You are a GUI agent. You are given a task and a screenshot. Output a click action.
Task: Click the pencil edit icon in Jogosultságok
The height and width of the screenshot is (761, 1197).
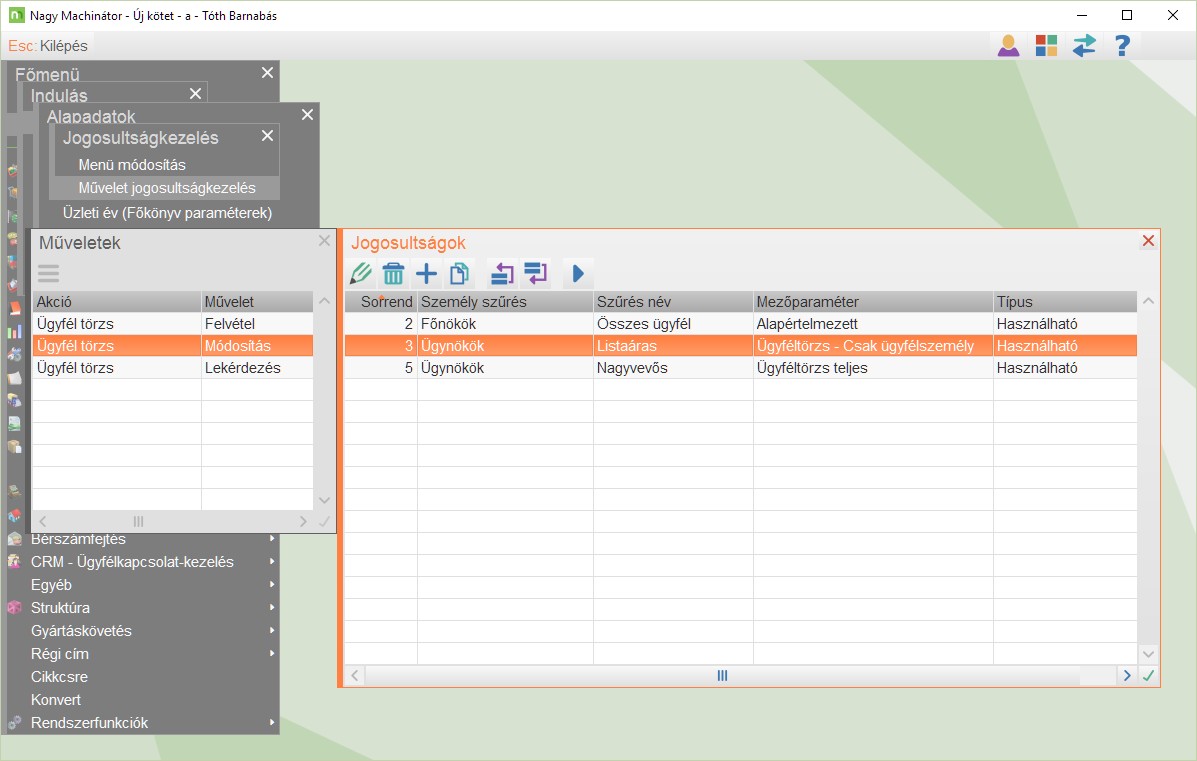[361, 273]
